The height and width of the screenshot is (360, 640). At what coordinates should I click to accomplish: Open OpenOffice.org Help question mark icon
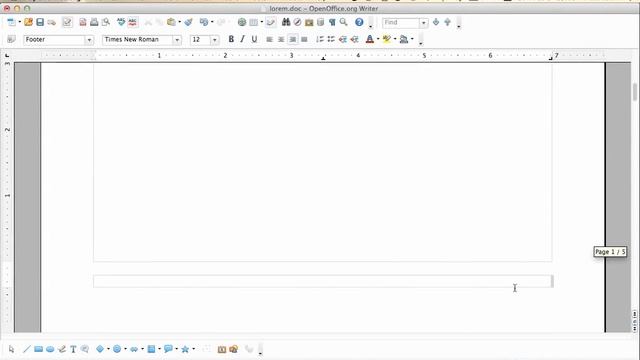[x=359, y=22]
